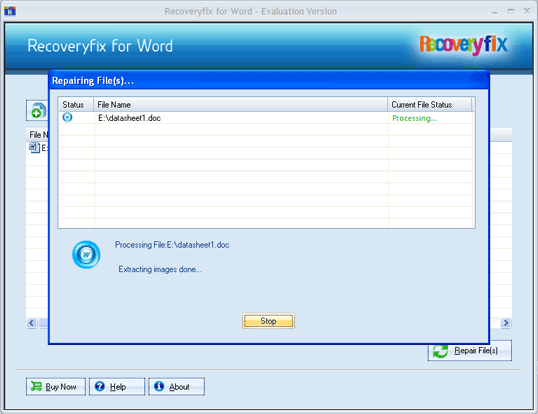538x414 pixels.
Task: Sort by the File Name column header
Action: [241, 105]
